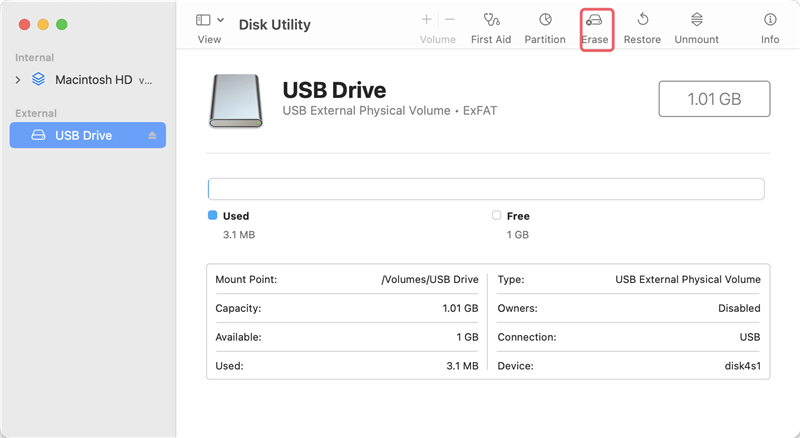Close the Disk Utility window
This screenshot has height=438, width=800.
[24, 24]
